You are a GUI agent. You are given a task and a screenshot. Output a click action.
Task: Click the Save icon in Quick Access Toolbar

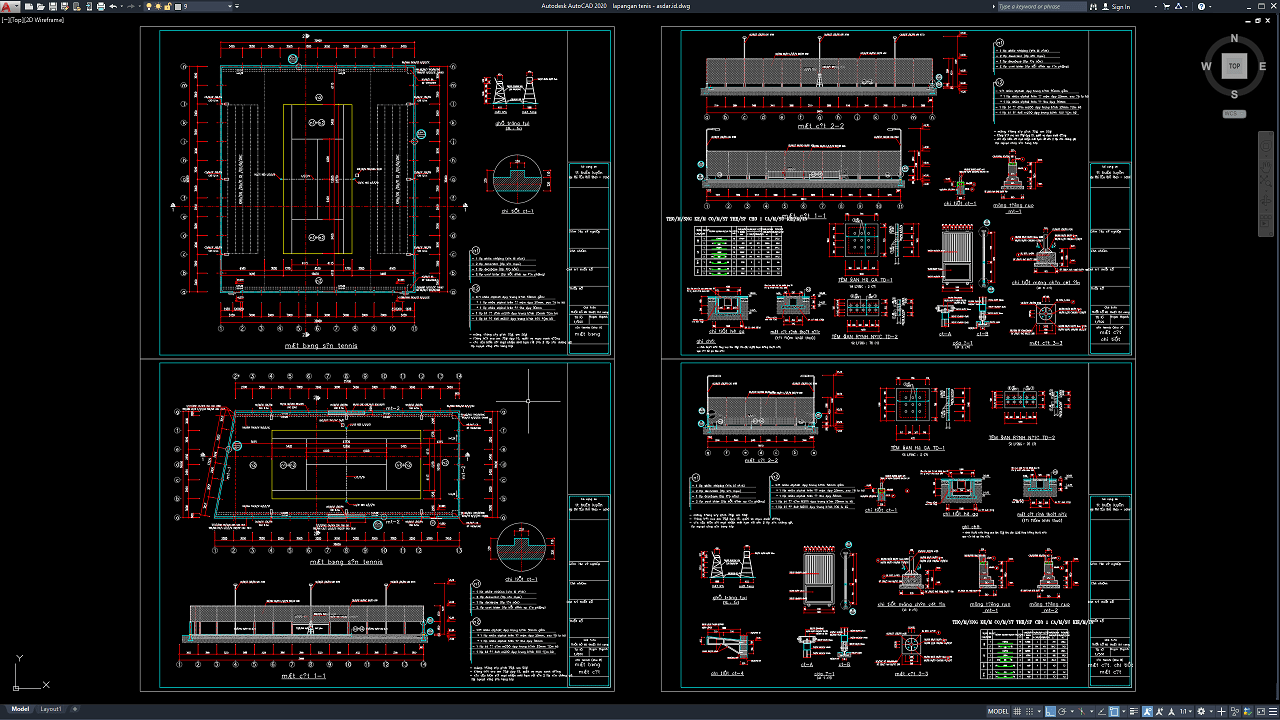click(x=53, y=6)
